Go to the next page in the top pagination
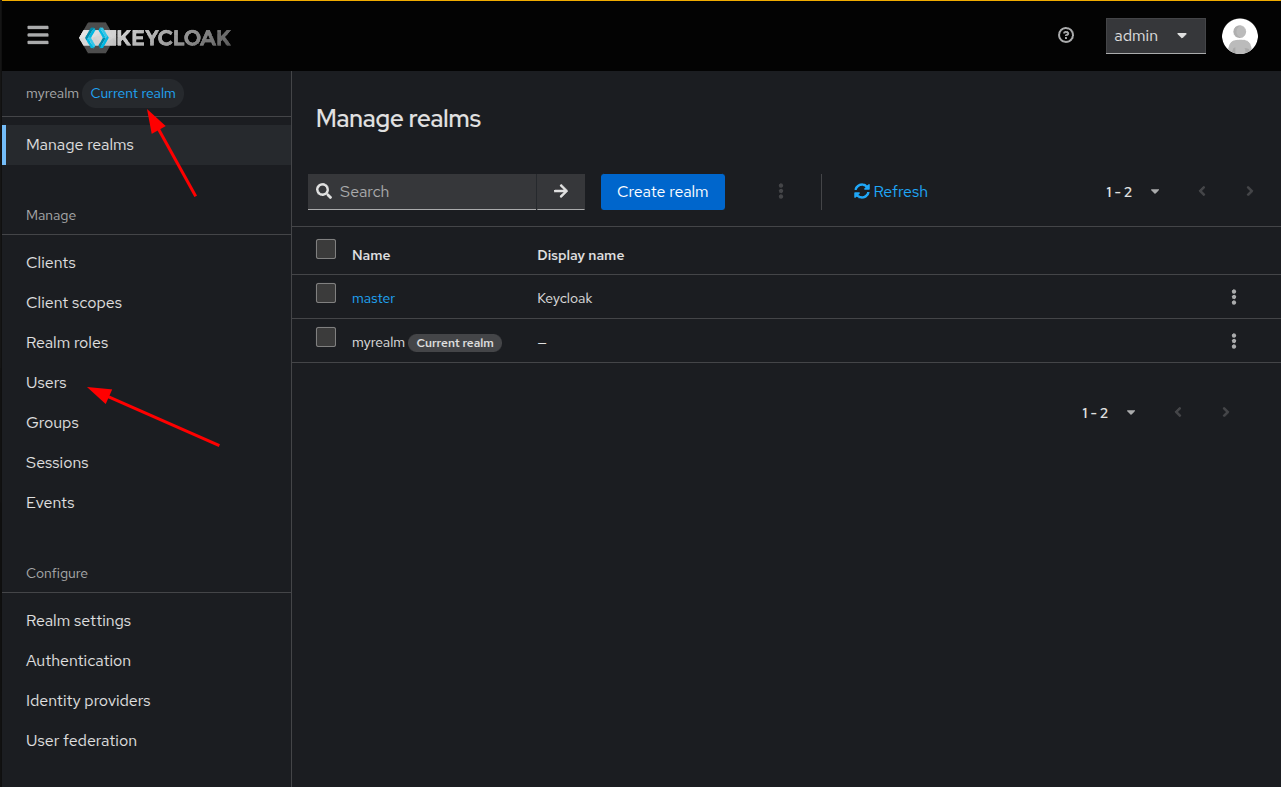 coord(1249,191)
